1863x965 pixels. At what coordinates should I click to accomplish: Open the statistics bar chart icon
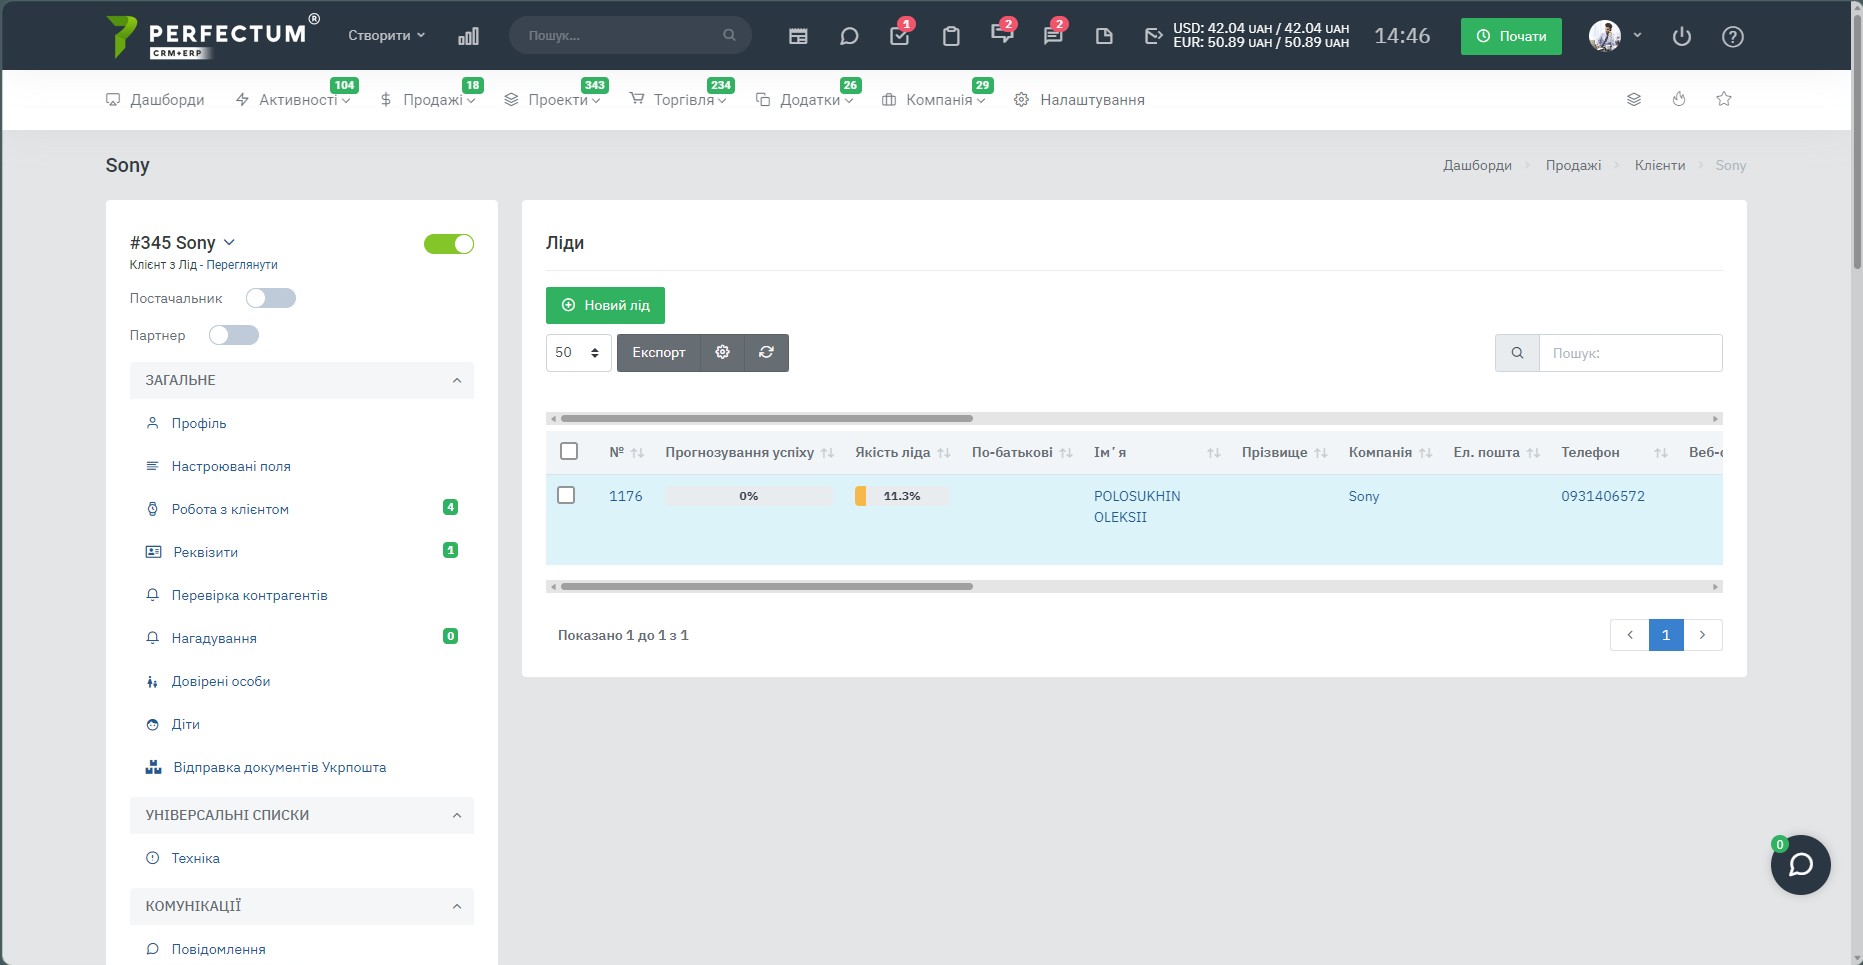pos(468,36)
